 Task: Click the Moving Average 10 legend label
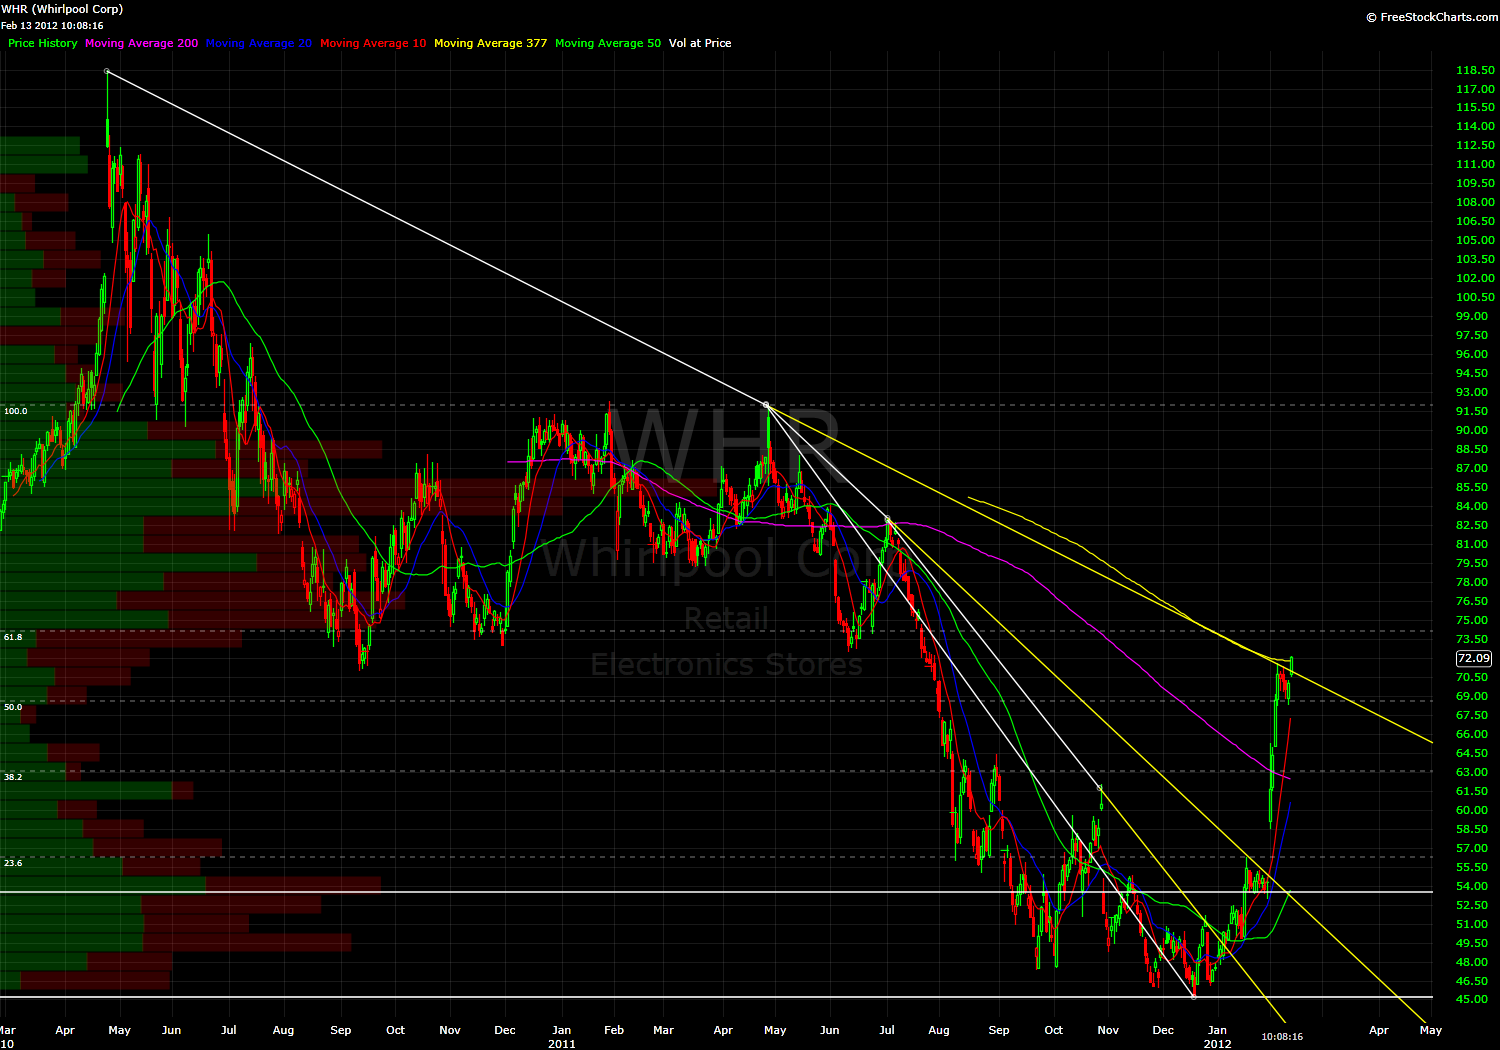coord(373,43)
